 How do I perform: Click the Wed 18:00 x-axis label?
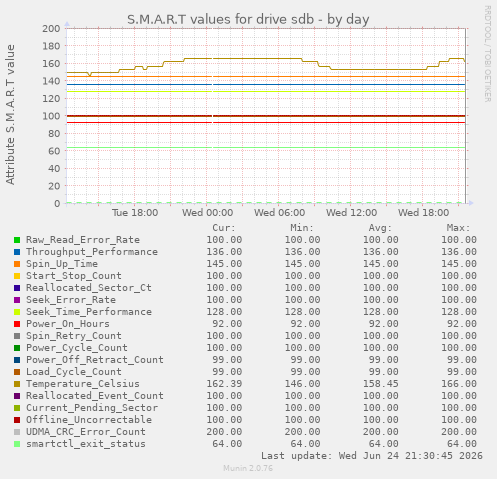(x=424, y=213)
